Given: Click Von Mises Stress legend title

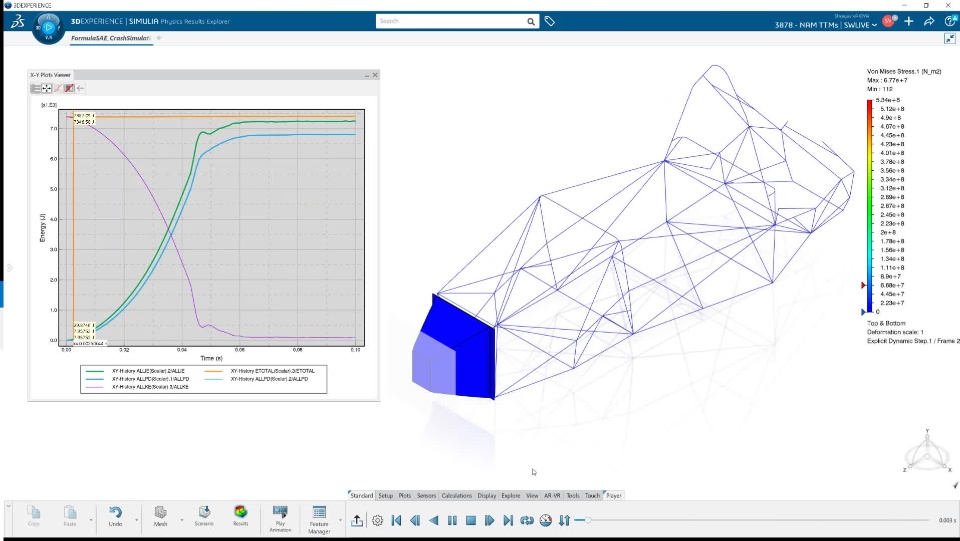Looking at the screenshot, I should point(904,72).
